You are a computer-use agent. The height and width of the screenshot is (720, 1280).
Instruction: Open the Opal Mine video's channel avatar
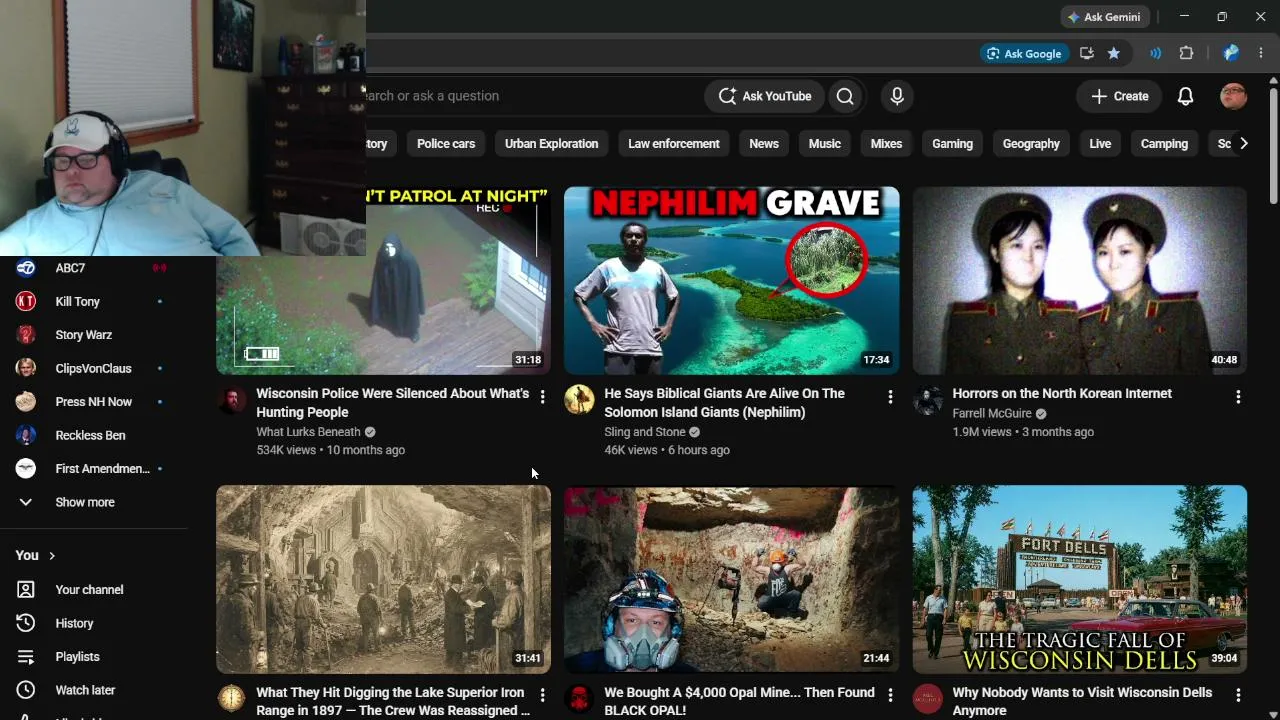click(x=579, y=698)
